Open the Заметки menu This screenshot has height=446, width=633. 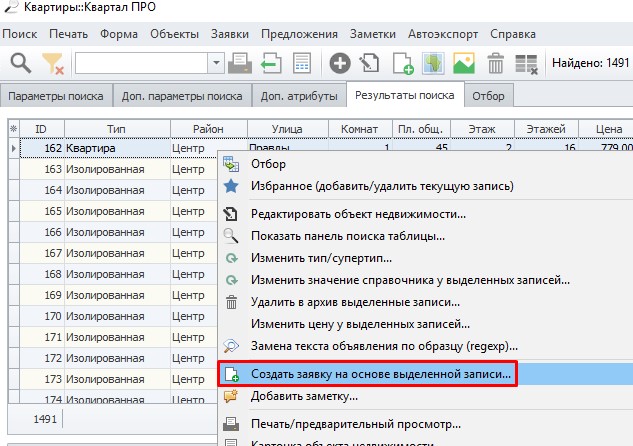(x=373, y=34)
